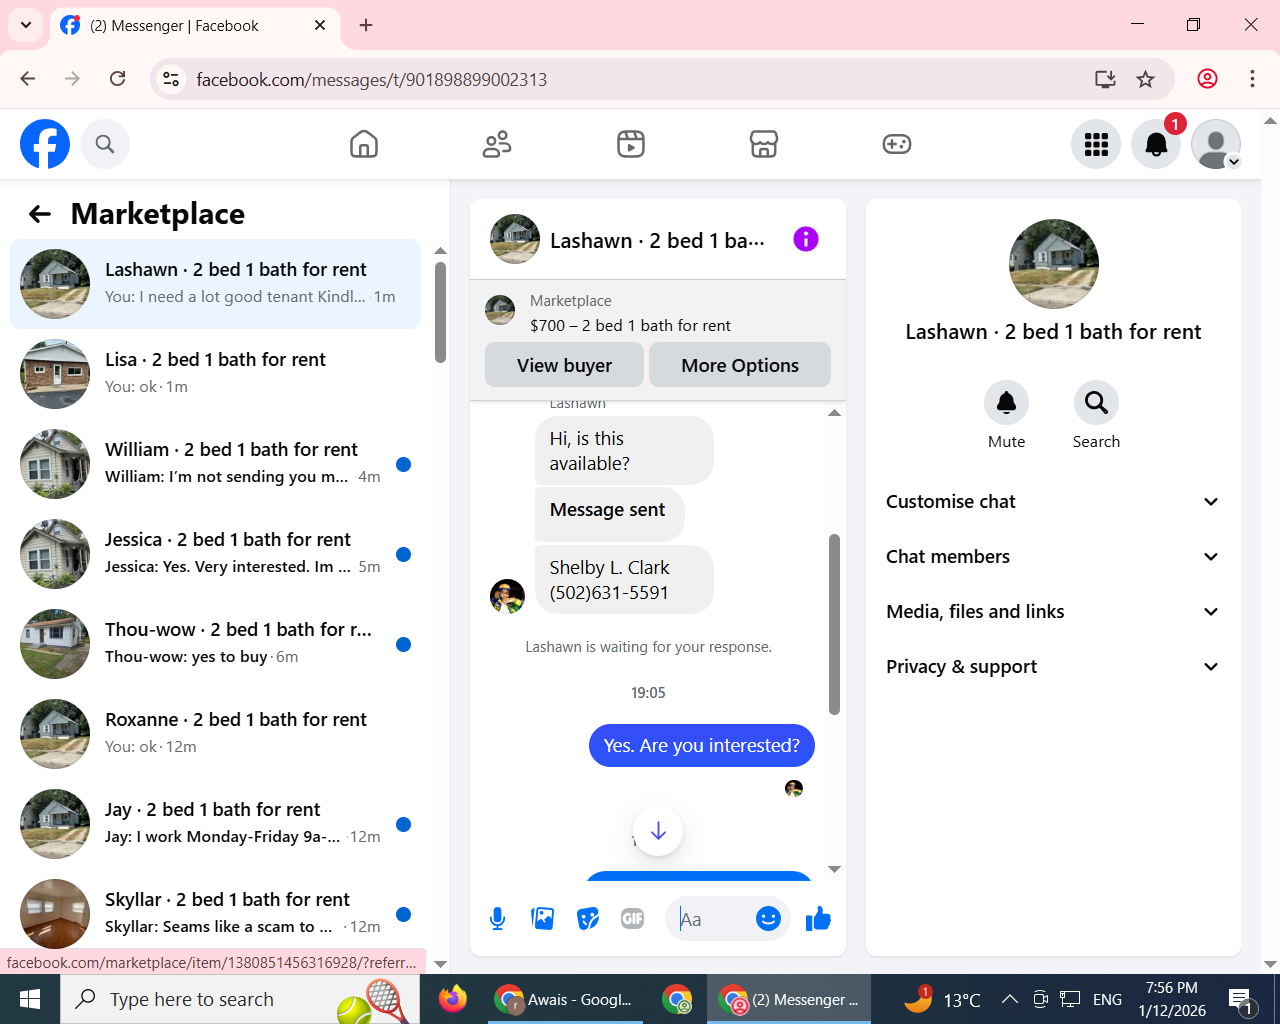Click the chat messages scrollbar thumb
Screen dimensions: 1280x1024
click(x=834, y=625)
